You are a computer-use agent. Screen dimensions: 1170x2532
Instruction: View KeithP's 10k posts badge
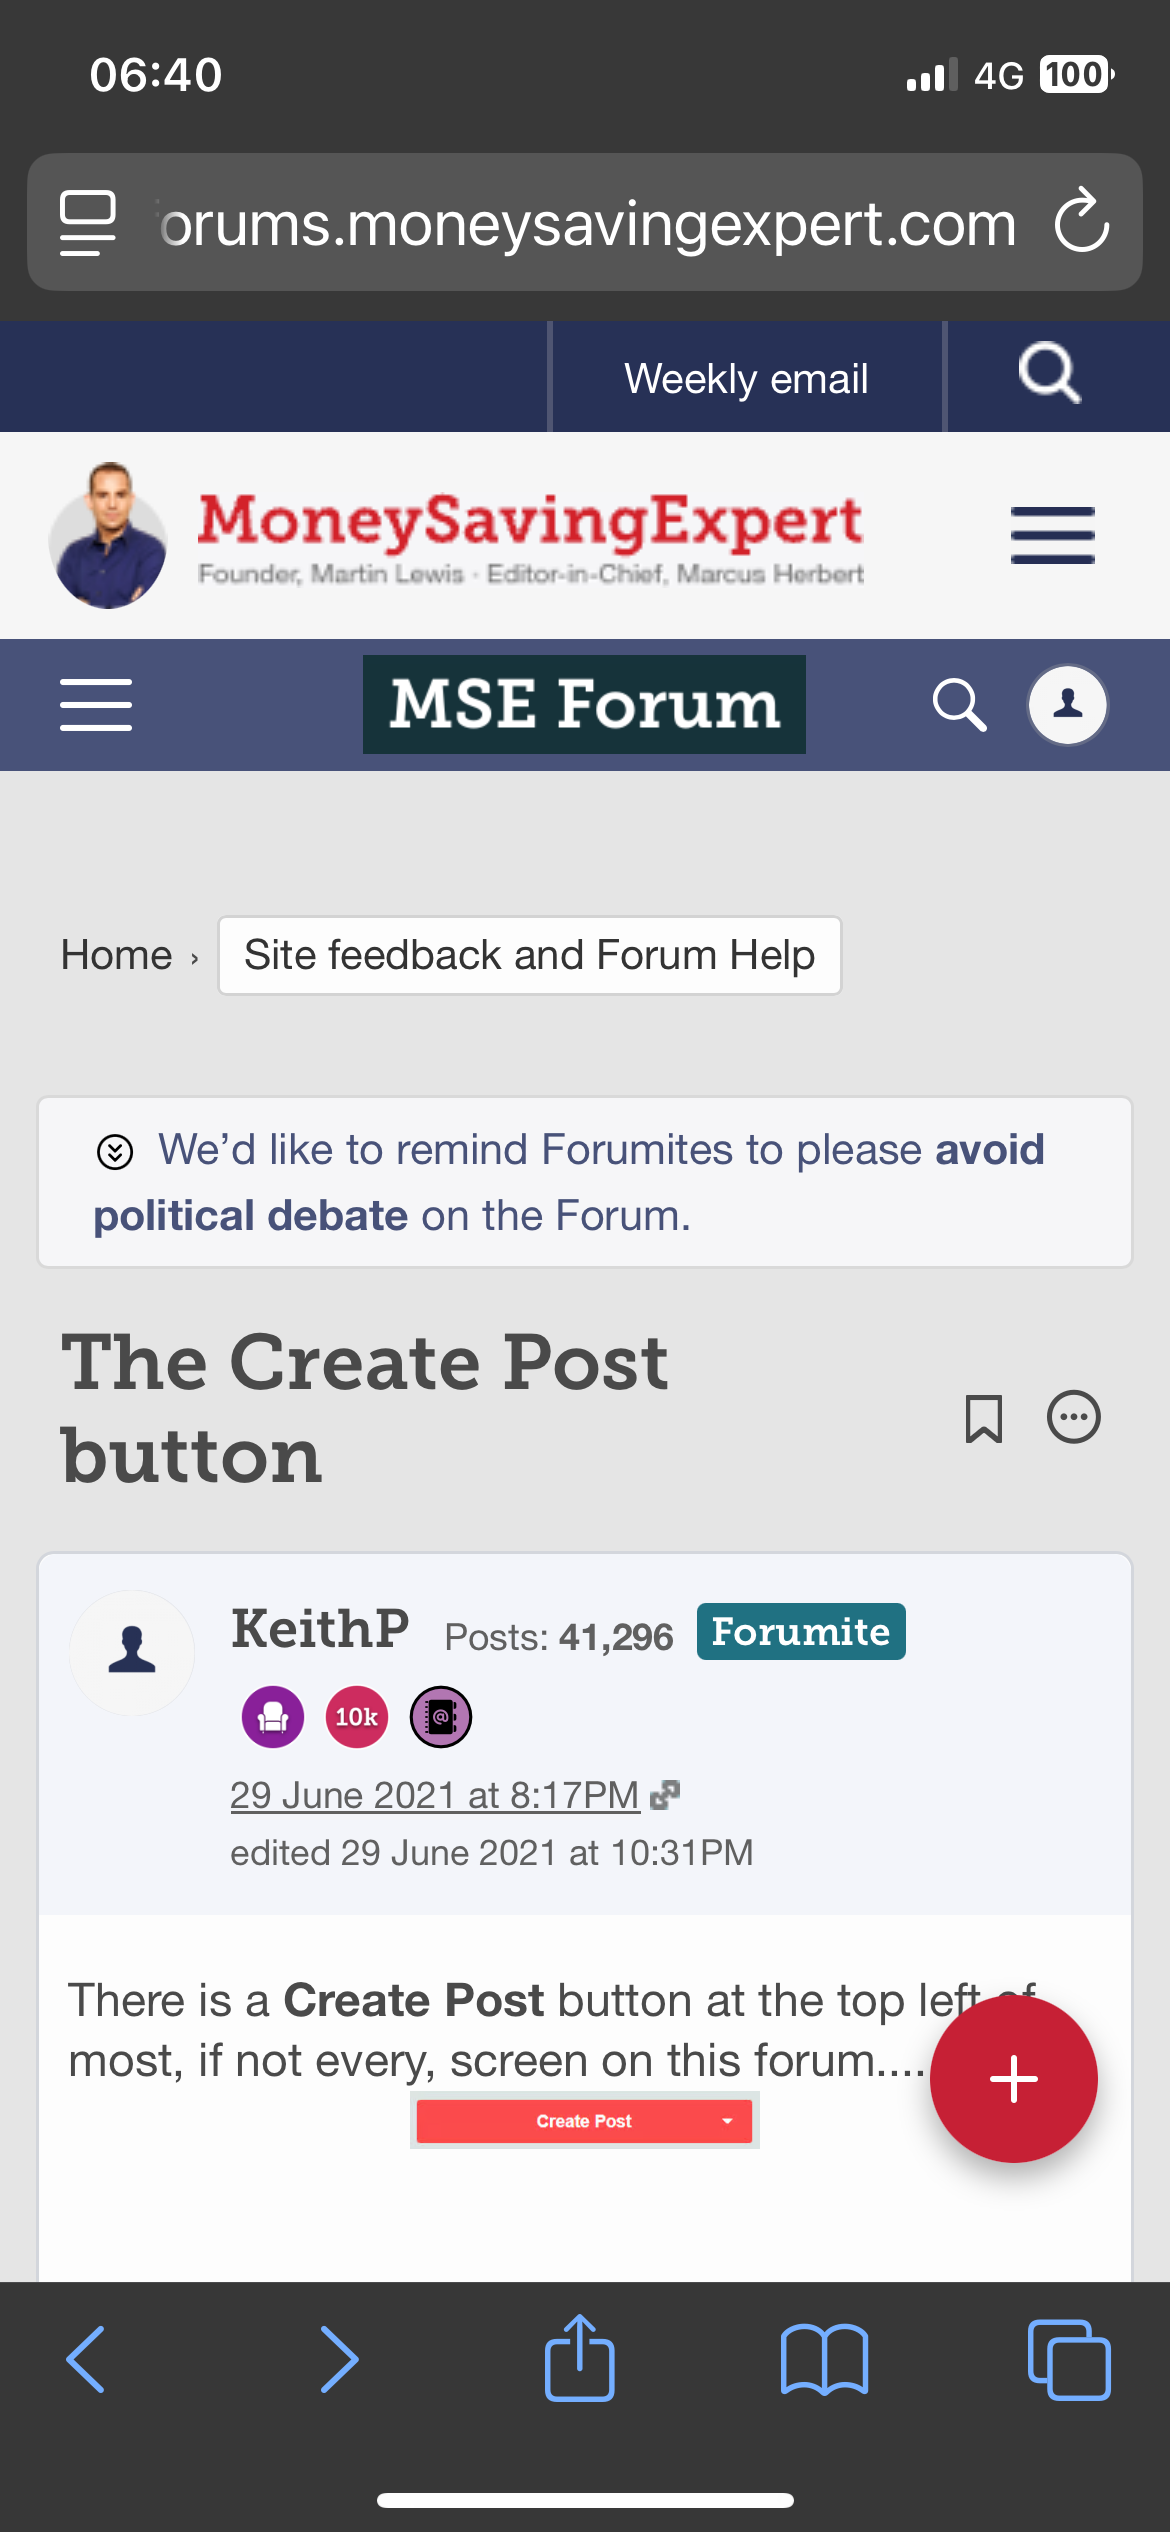pos(356,1717)
